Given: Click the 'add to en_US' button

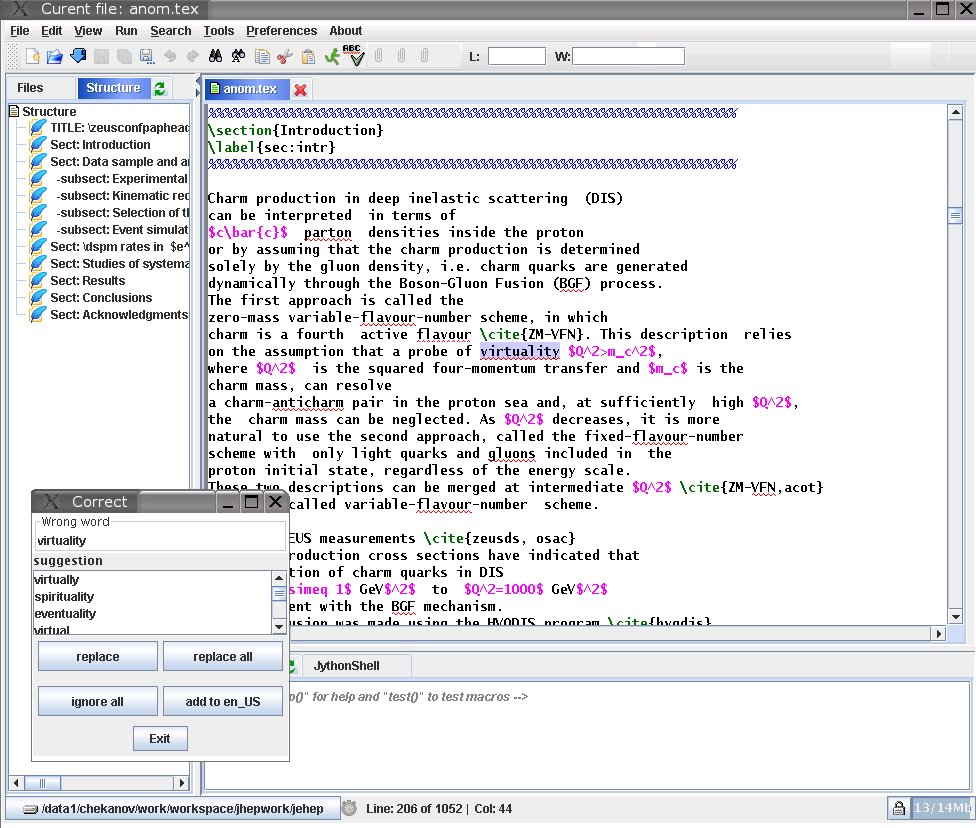Looking at the screenshot, I should point(222,702).
